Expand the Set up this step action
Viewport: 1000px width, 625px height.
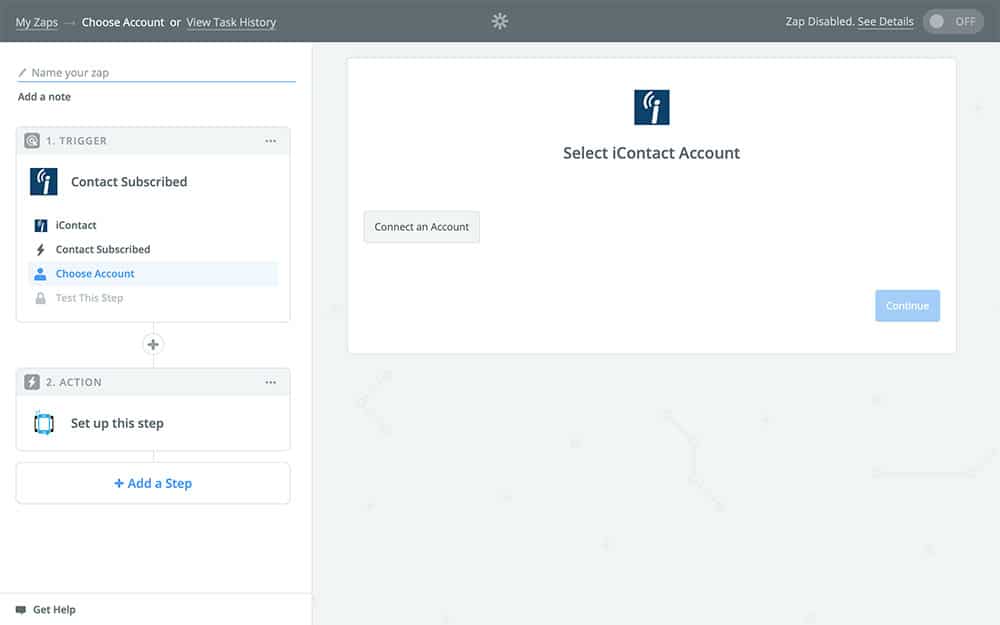click(117, 423)
